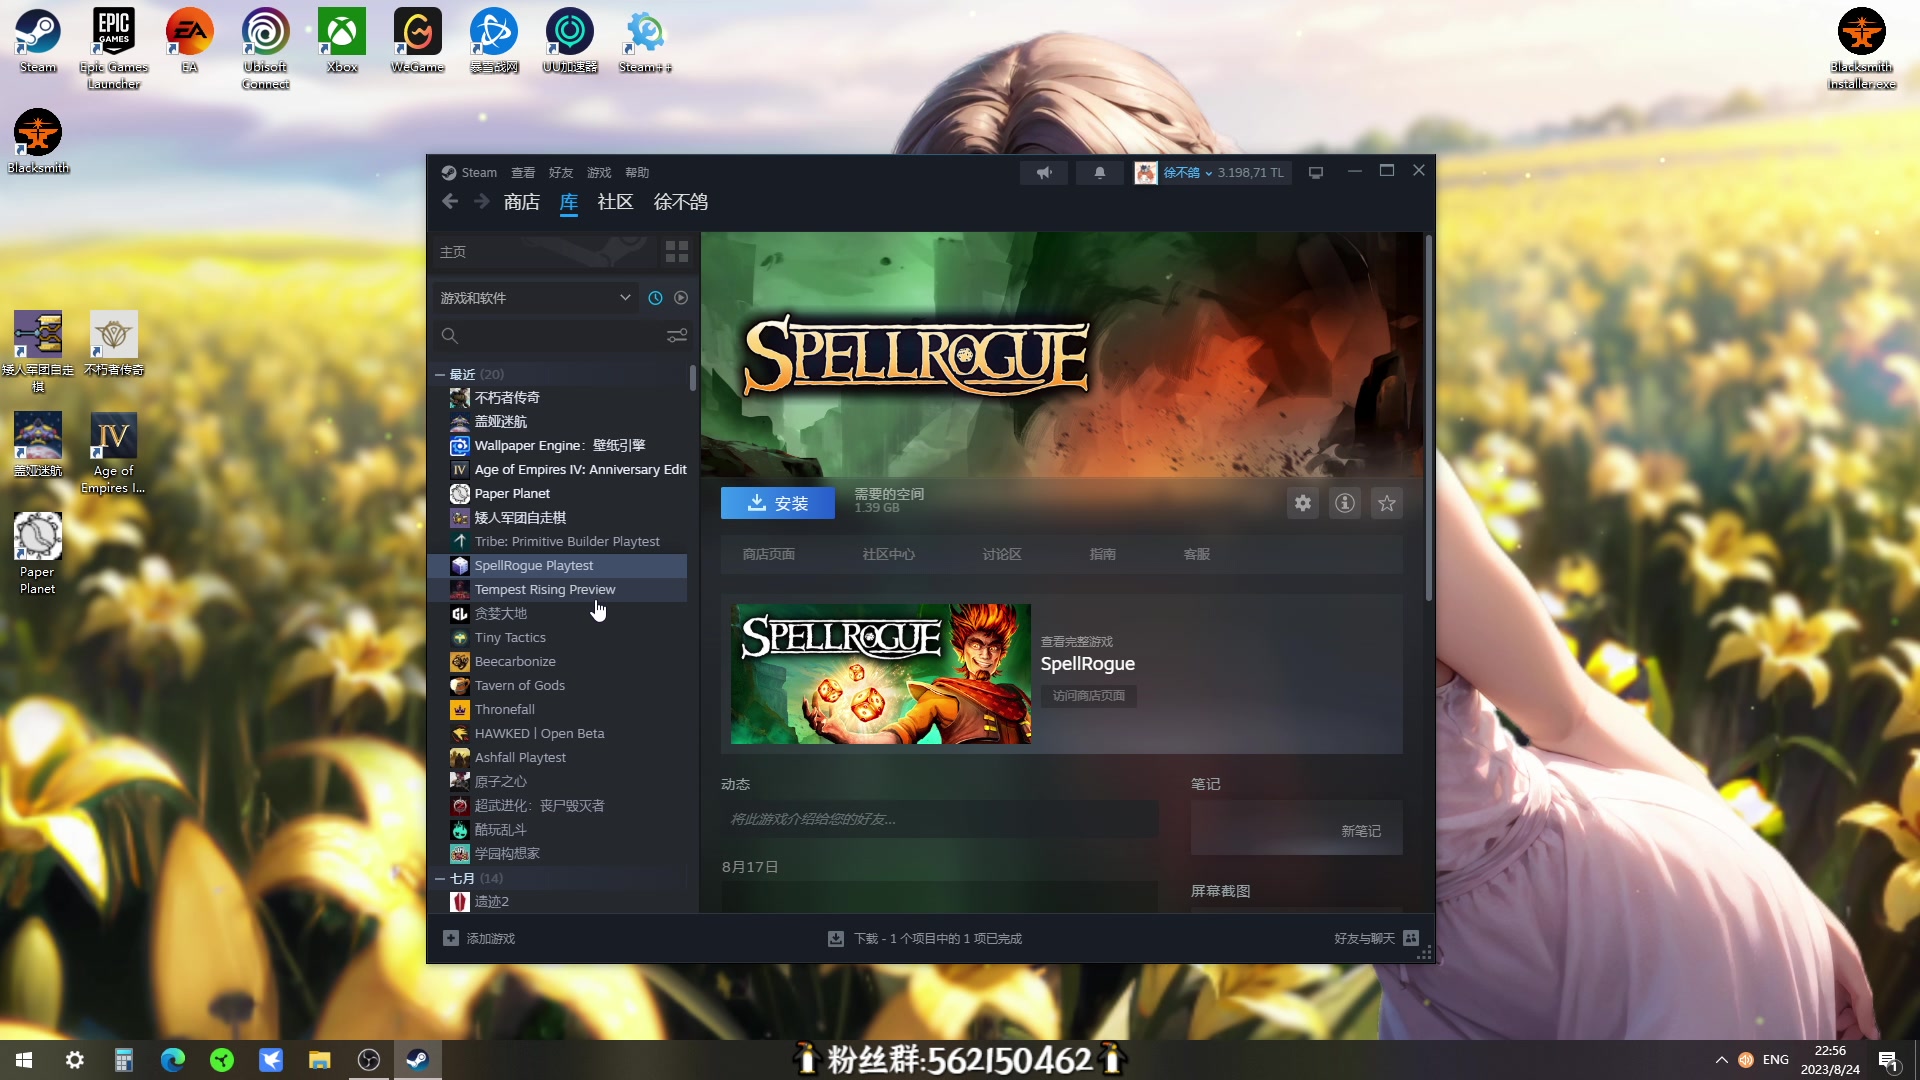Screen dimensions: 1920x1080
Task: Click the library search field
Action: pyautogui.click(x=550, y=336)
